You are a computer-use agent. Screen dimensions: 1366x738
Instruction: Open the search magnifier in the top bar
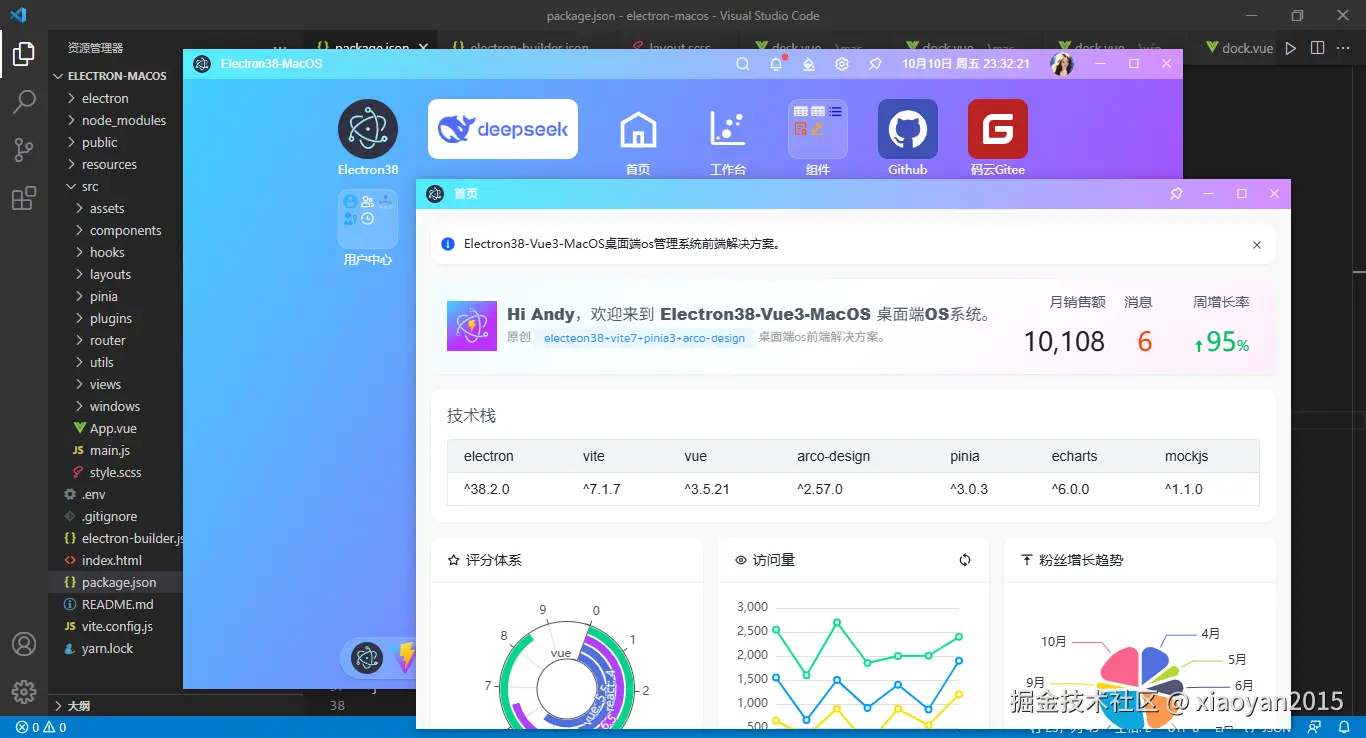tap(742, 63)
